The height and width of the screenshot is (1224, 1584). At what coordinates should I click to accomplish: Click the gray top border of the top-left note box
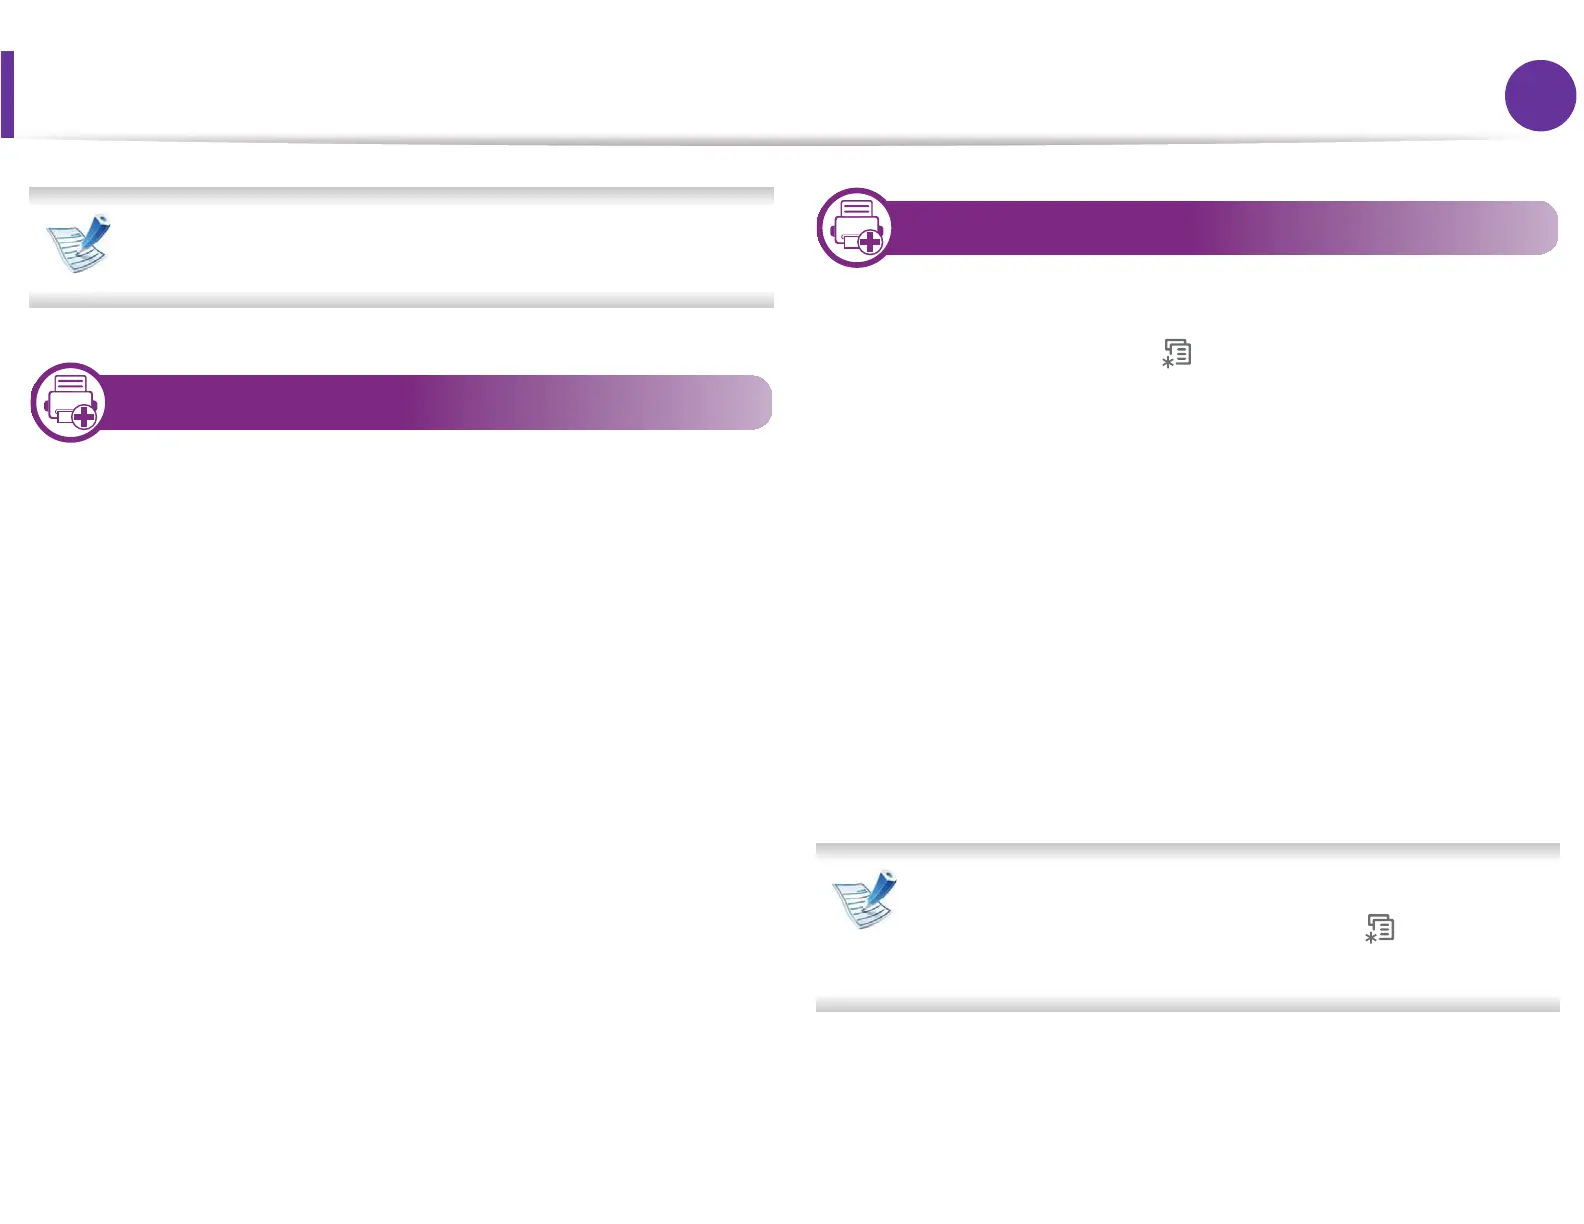pyautogui.click(x=402, y=195)
